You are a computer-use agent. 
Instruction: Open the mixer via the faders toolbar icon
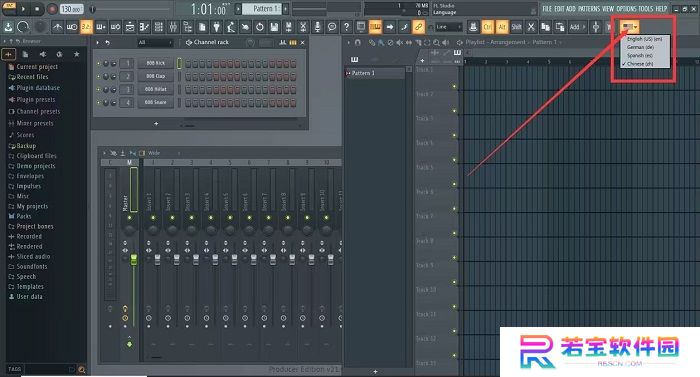pos(173,27)
